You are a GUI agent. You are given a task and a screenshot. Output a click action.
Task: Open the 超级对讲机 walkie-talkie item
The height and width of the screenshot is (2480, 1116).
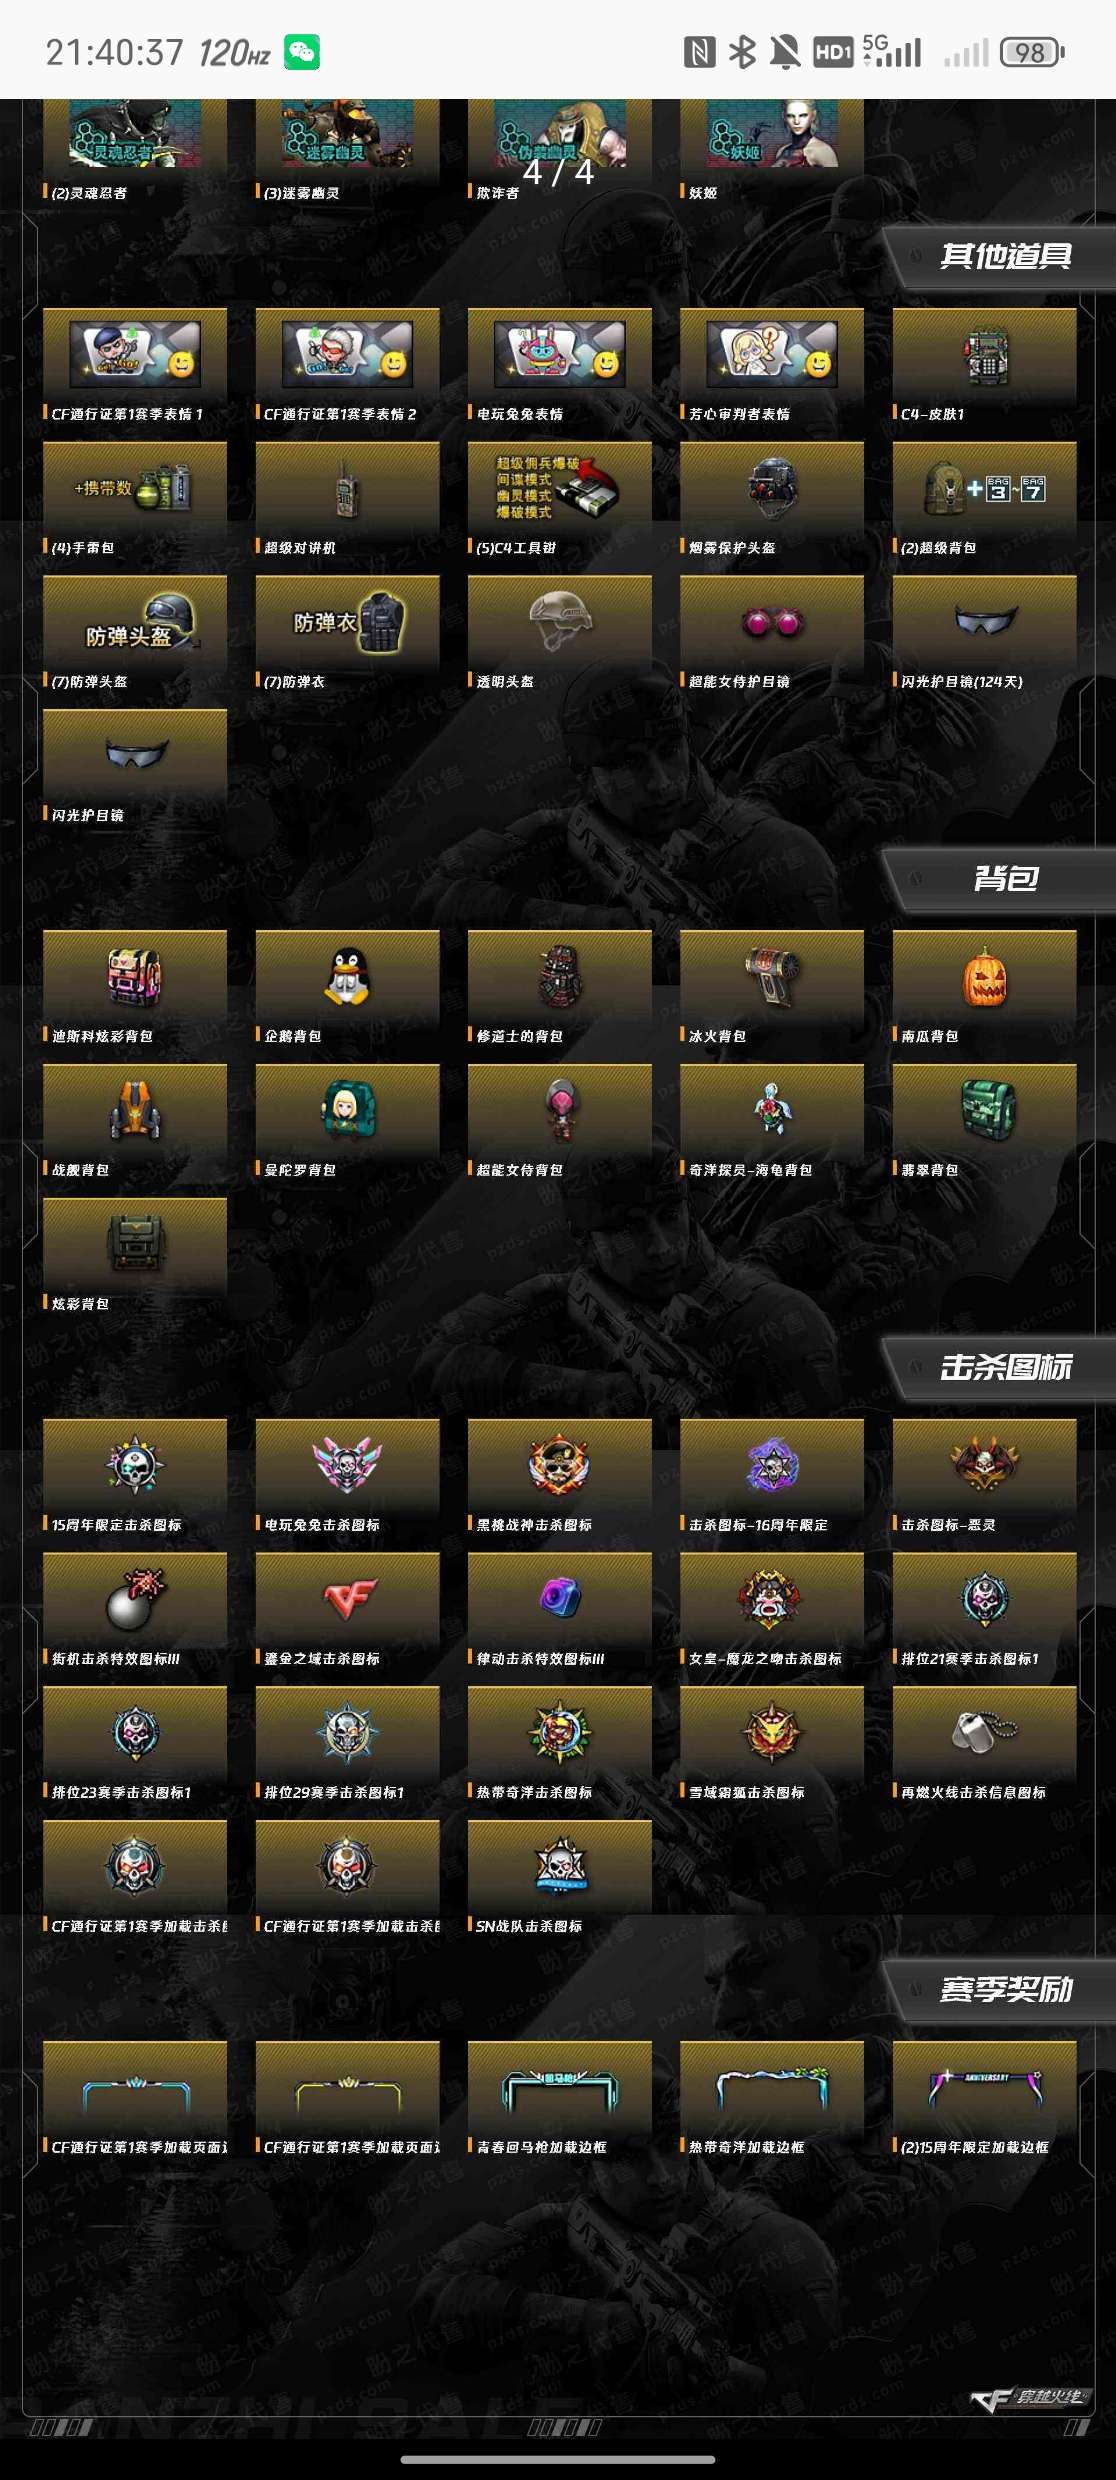(x=347, y=489)
